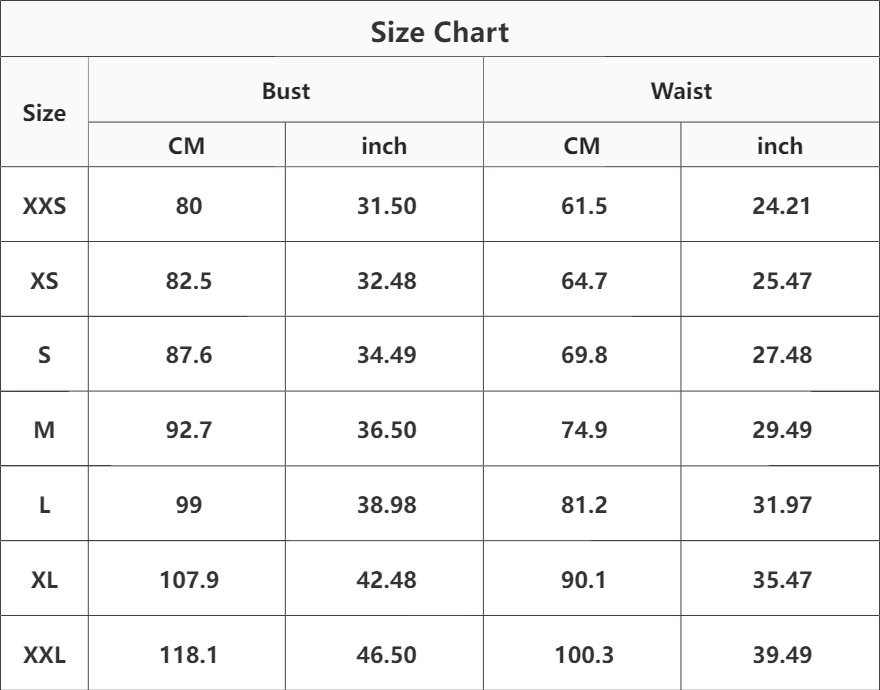Click the M size row label

(x=45, y=430)
